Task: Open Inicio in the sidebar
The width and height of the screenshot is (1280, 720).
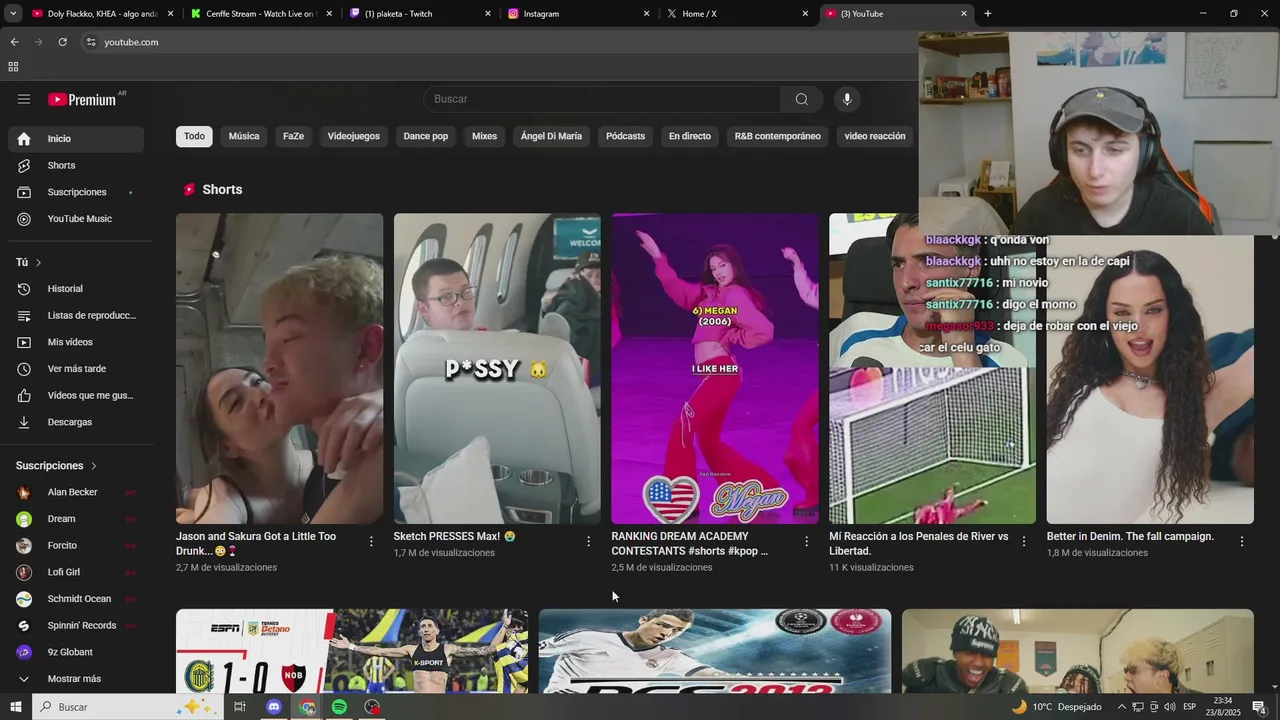Action: coord(76,139)
